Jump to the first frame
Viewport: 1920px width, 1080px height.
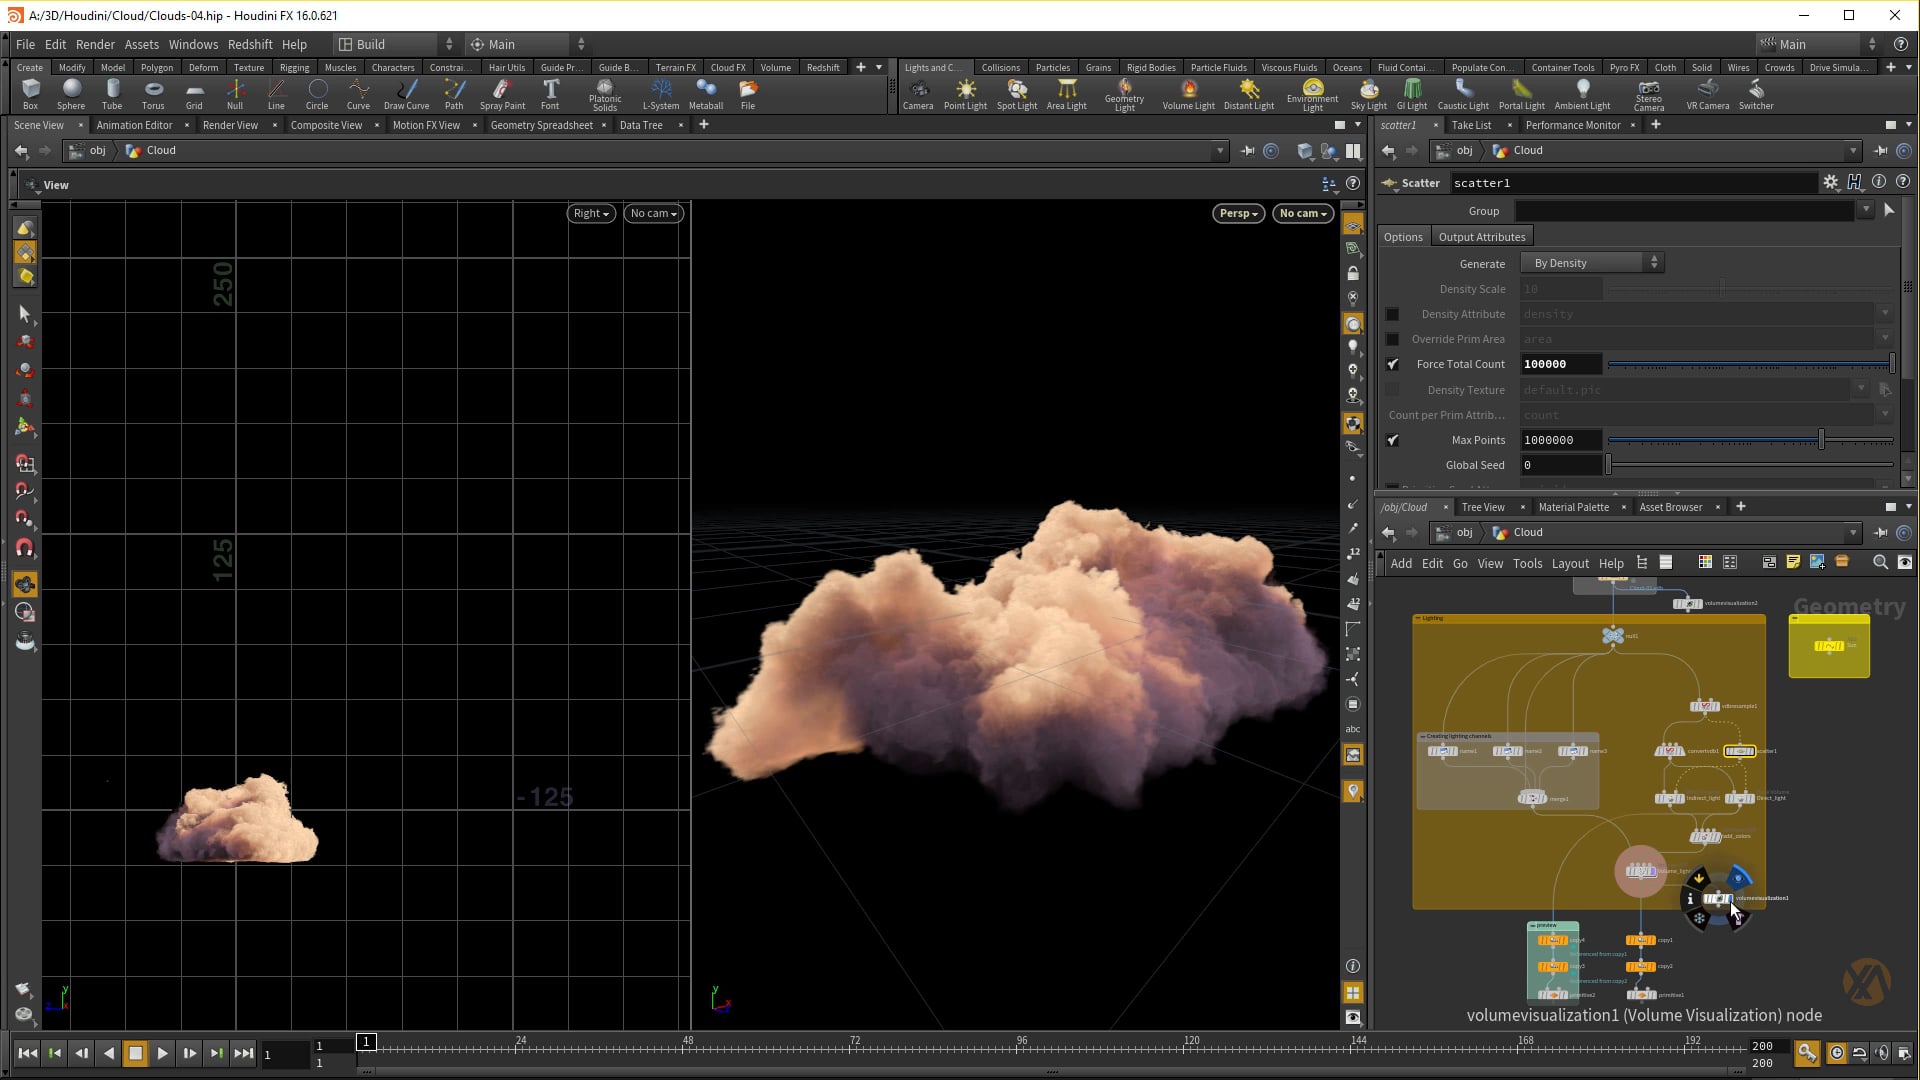click(x=27, y=1053)
